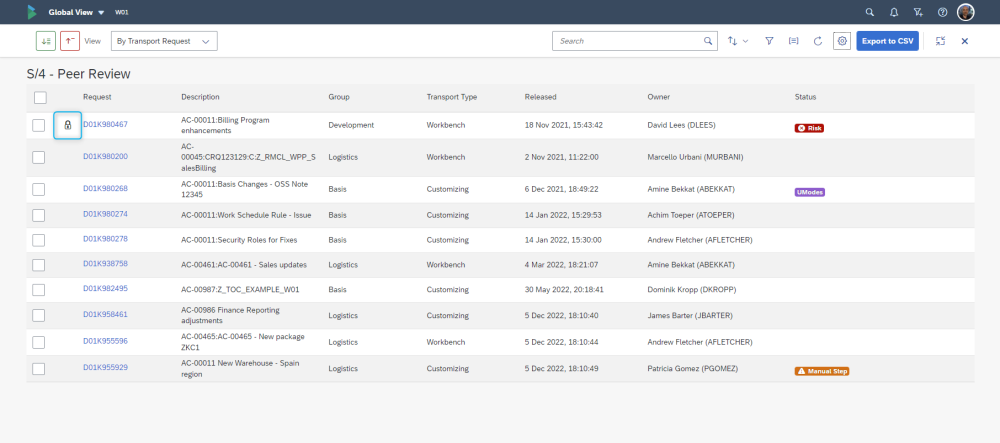Click the Owner column header
Image resolution: width=1000 pixels, height=443 pixels.
click(x=658, y=97)
